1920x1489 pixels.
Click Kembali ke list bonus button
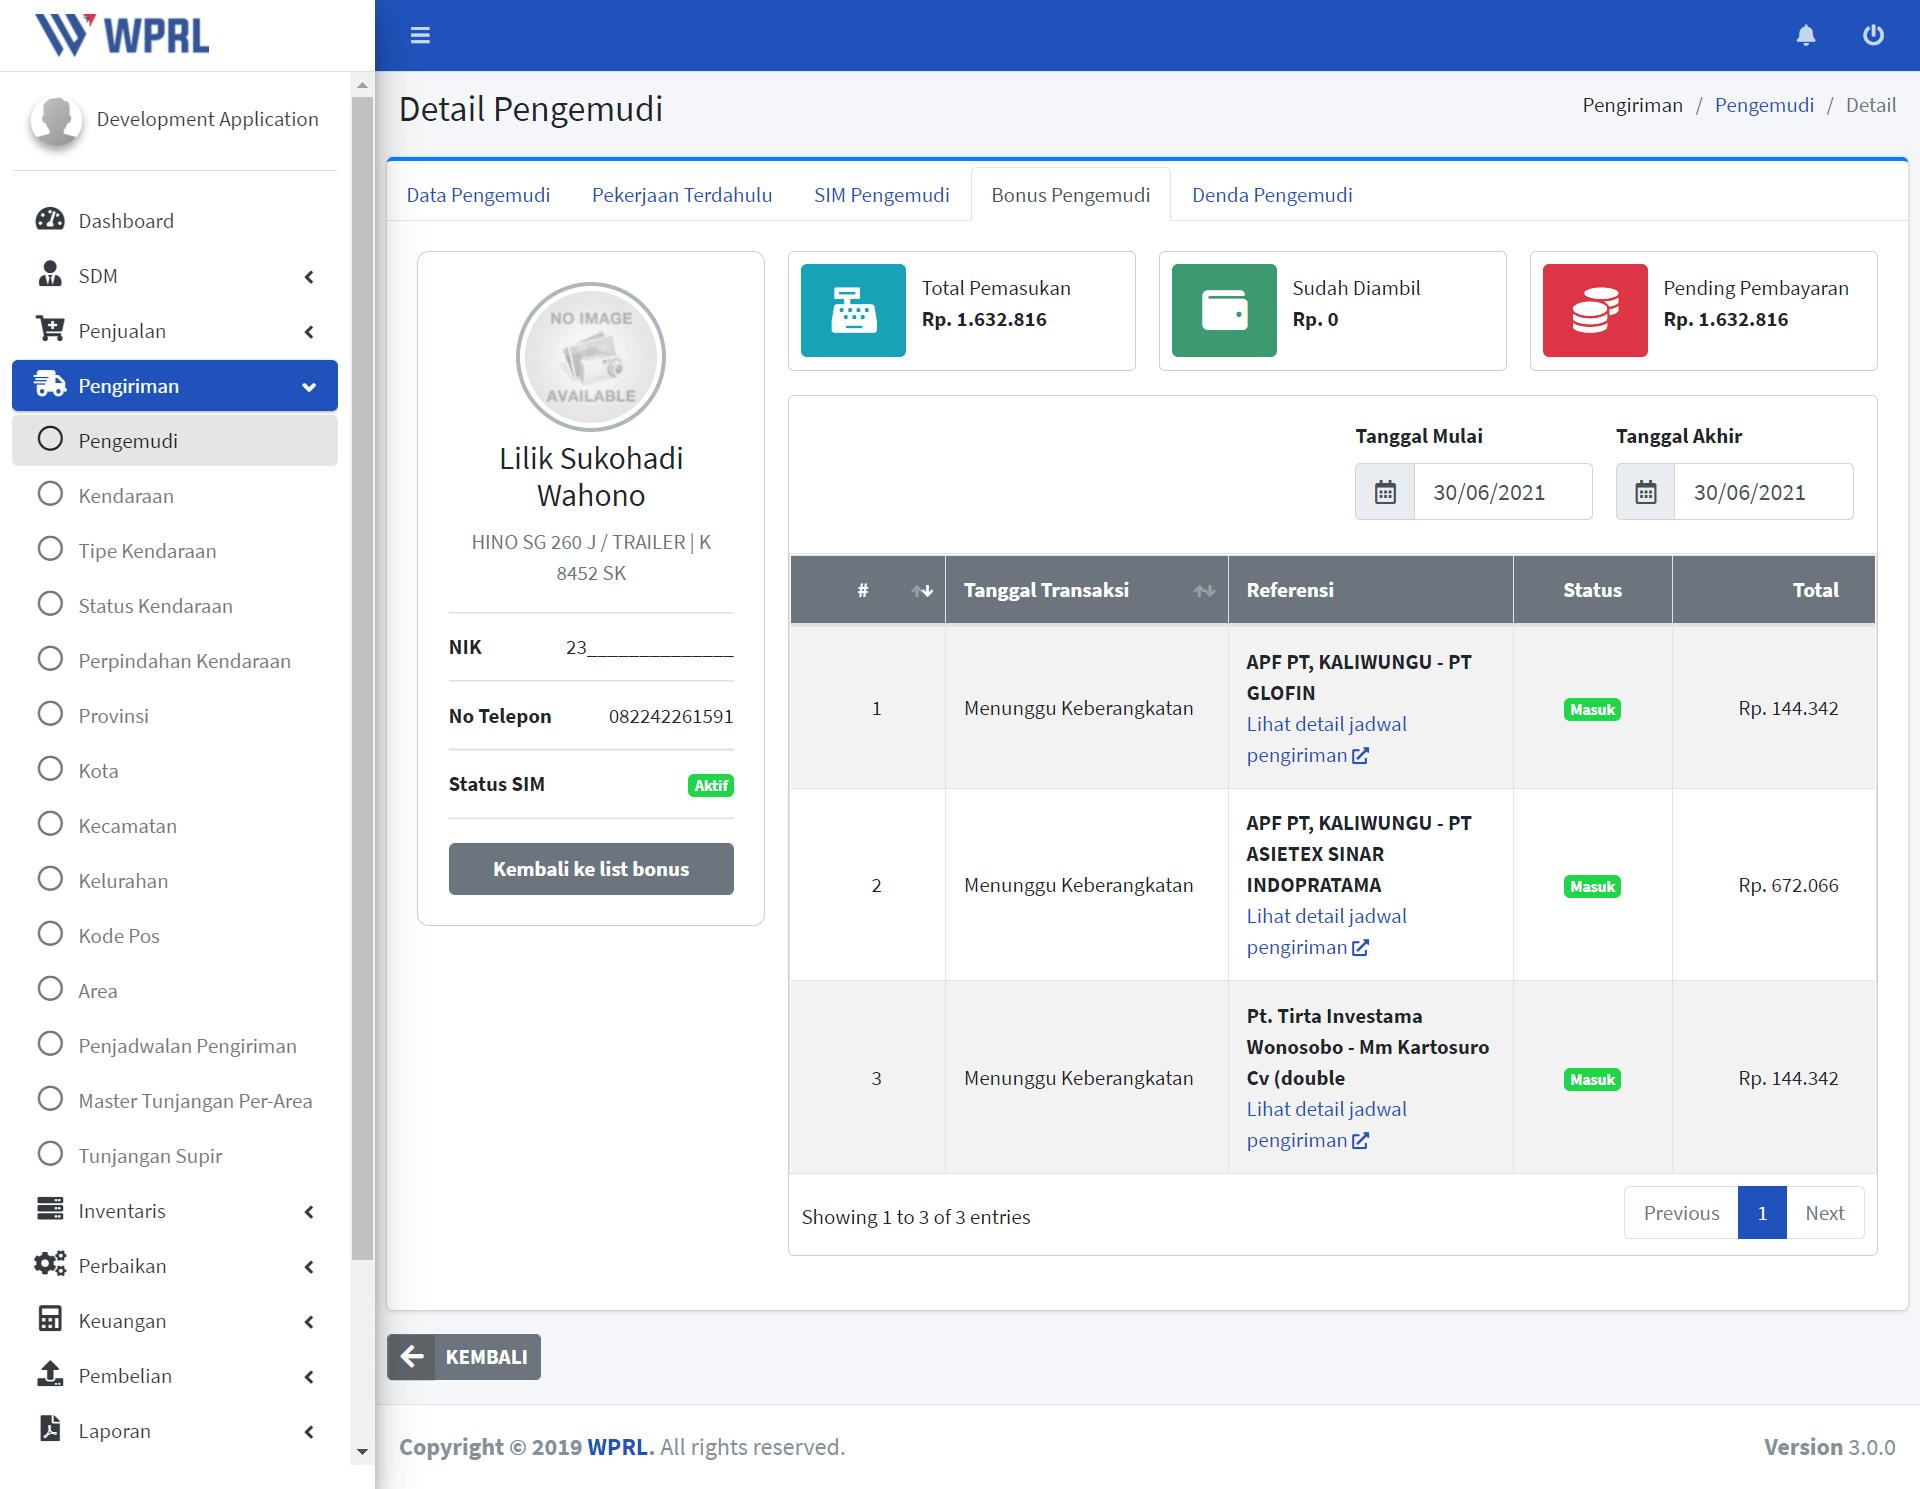pos(591,869)
